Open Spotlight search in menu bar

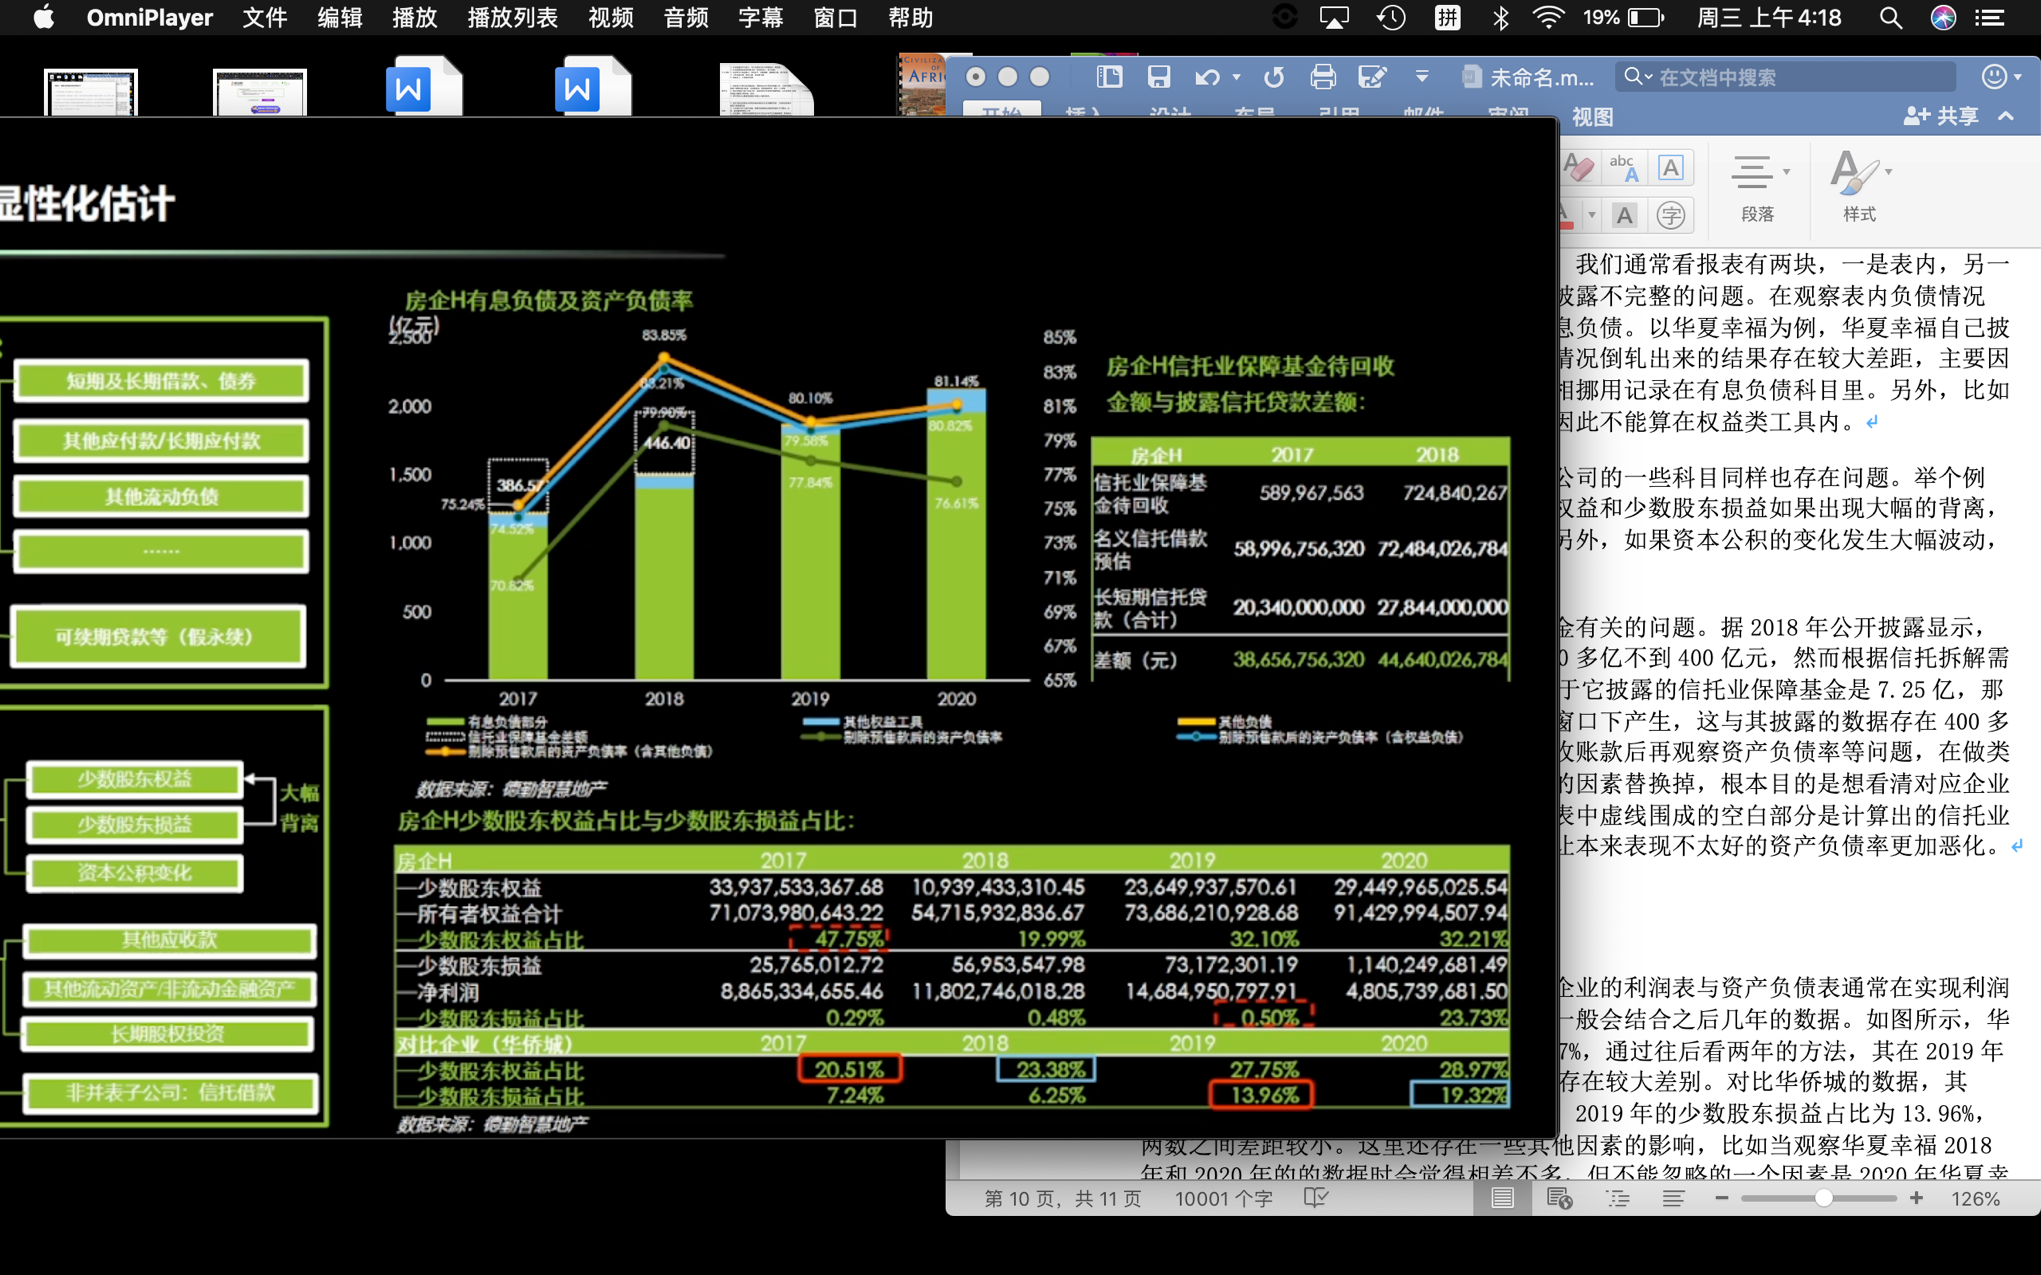pos(1890,18)
